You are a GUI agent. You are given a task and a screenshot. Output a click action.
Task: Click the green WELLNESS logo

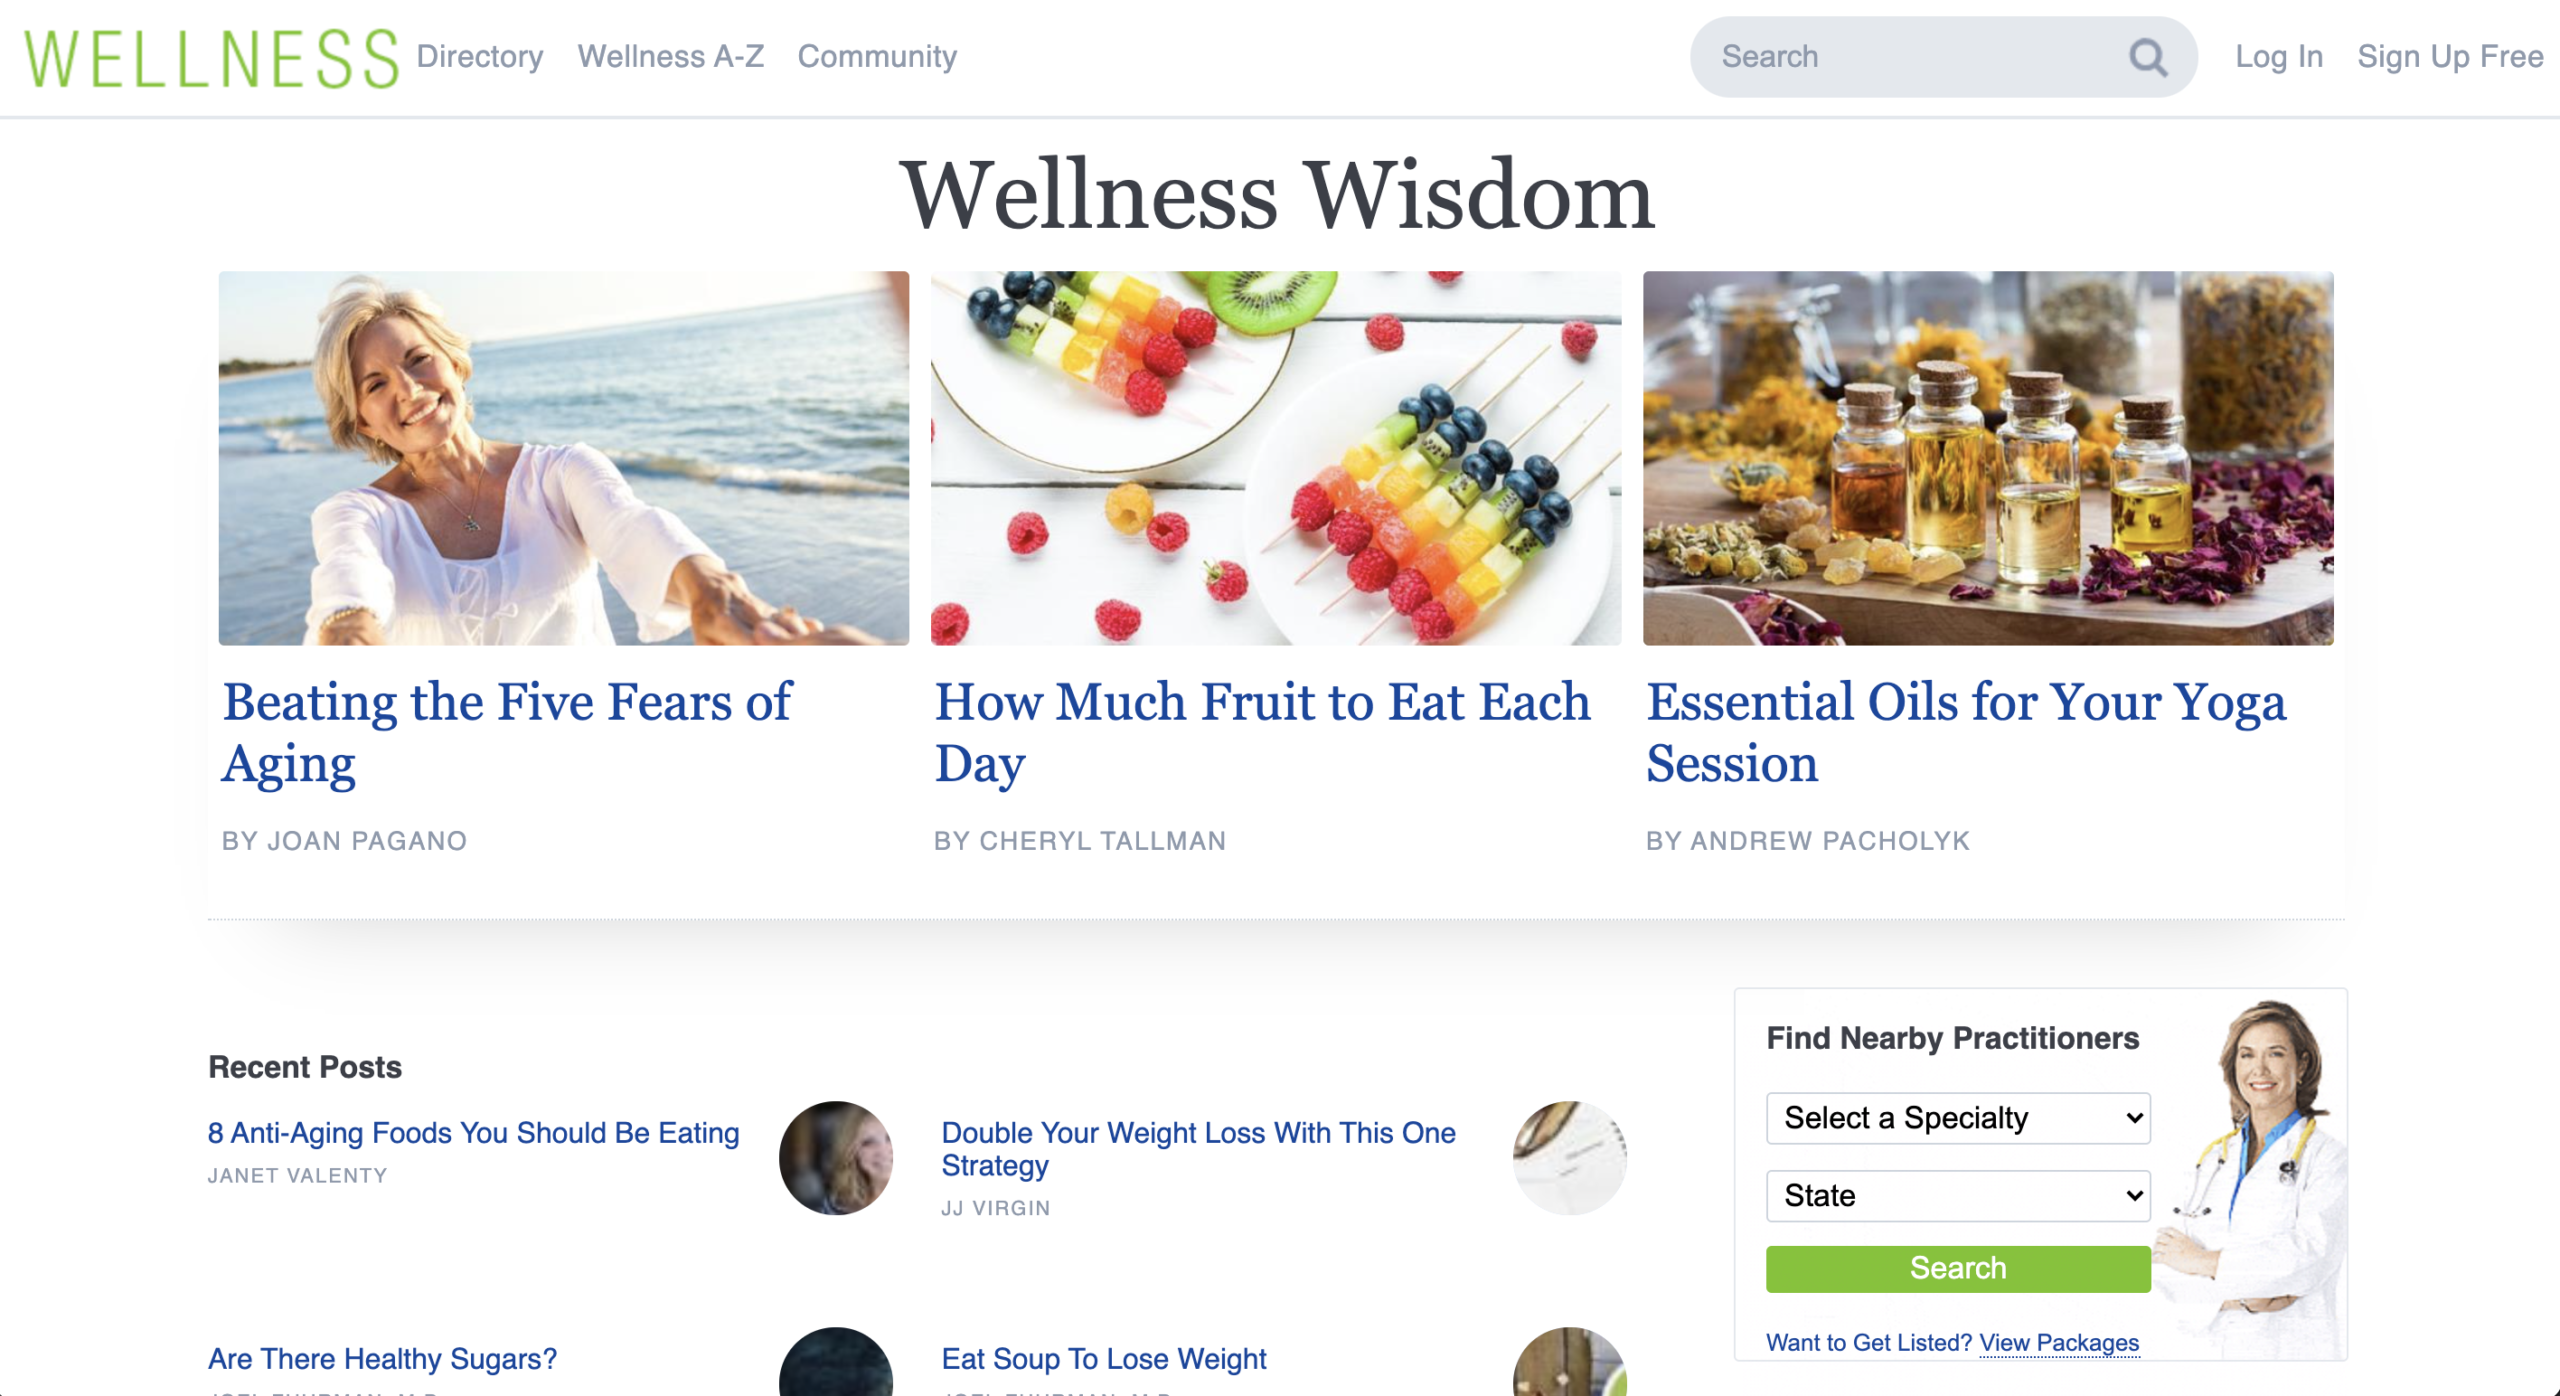212,59
